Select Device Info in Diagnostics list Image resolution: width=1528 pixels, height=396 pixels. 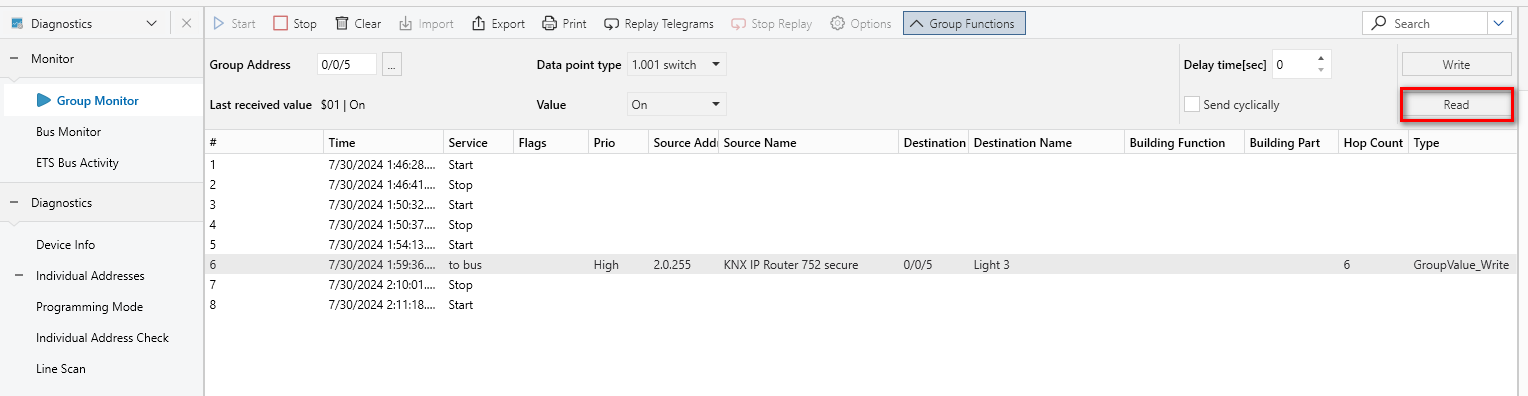(x=65, y=245)
